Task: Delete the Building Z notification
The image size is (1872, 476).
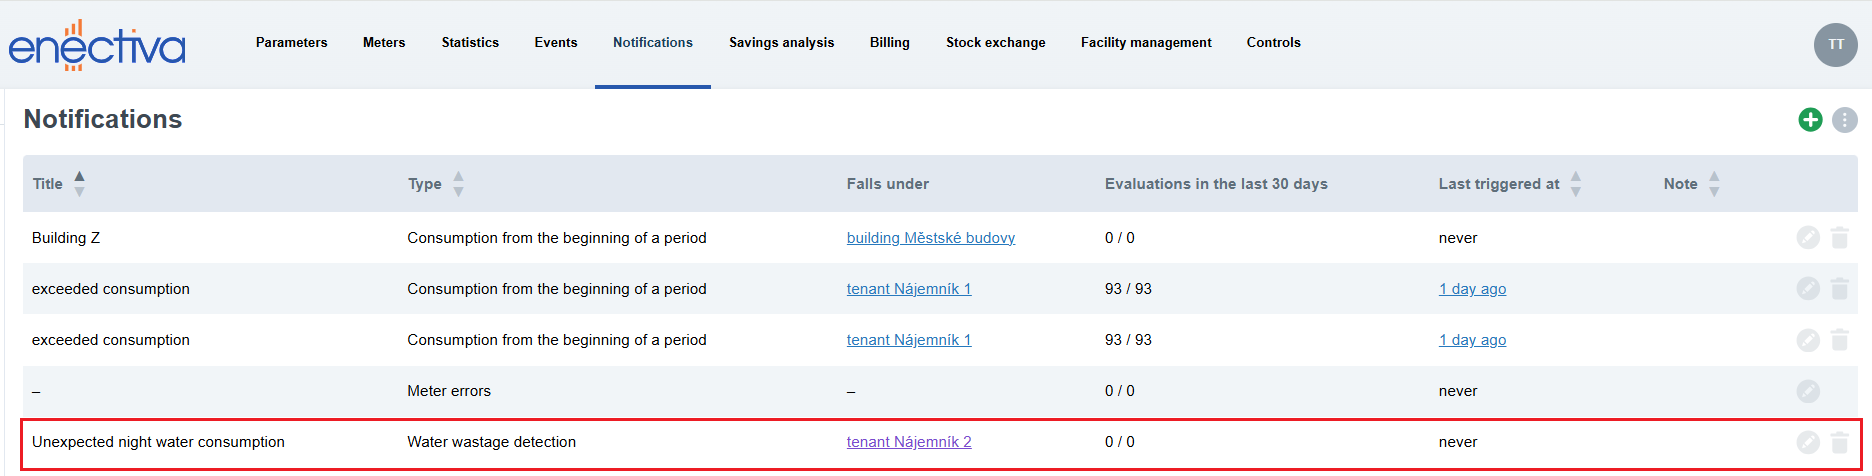Action: click(x=1839, y=238)
